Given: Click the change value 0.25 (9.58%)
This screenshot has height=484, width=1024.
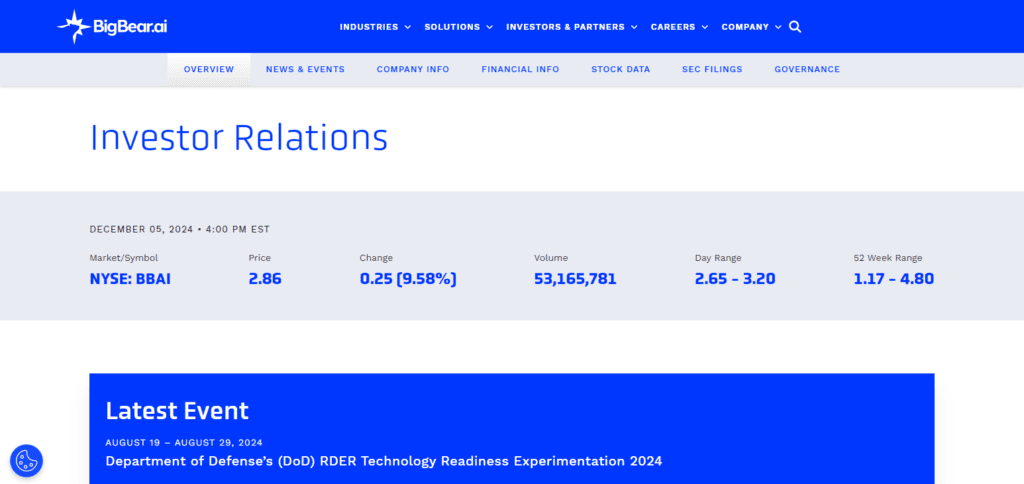Looking at the screenshot, I should (x=408, y=279).
